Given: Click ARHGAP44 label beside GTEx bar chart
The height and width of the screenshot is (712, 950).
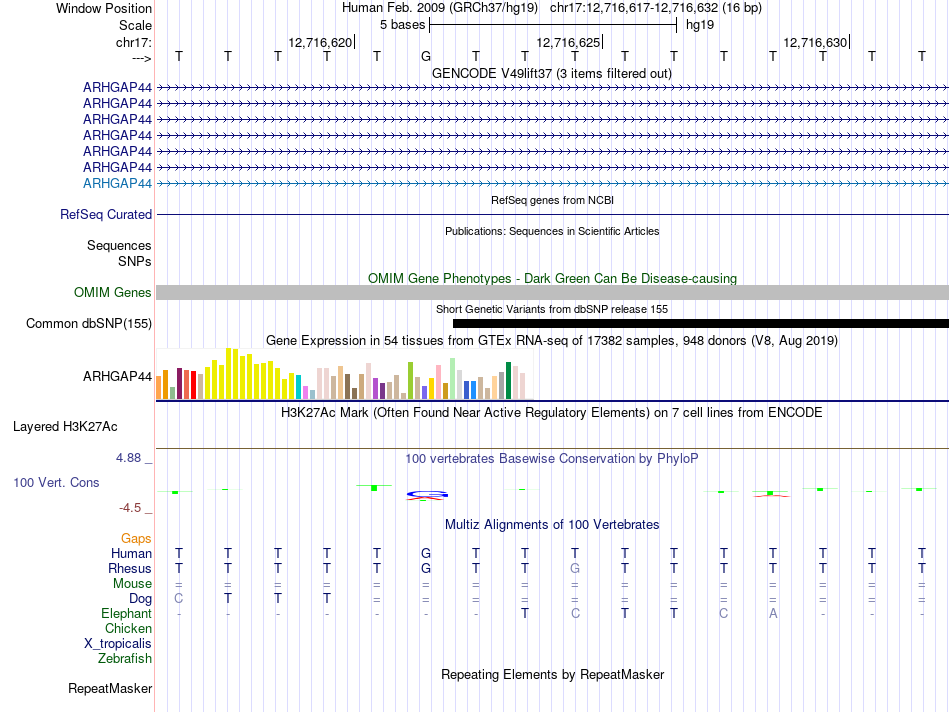Looking at the screenshot, I should click(x=117, y=376).
